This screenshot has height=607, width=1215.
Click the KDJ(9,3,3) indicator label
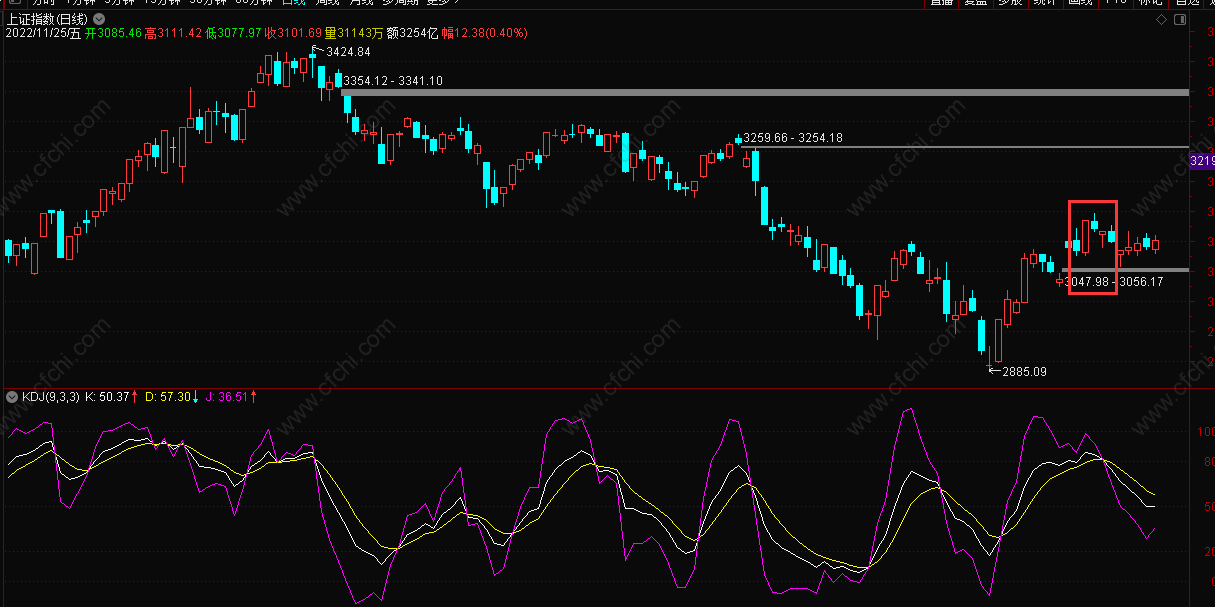[51, 397]
